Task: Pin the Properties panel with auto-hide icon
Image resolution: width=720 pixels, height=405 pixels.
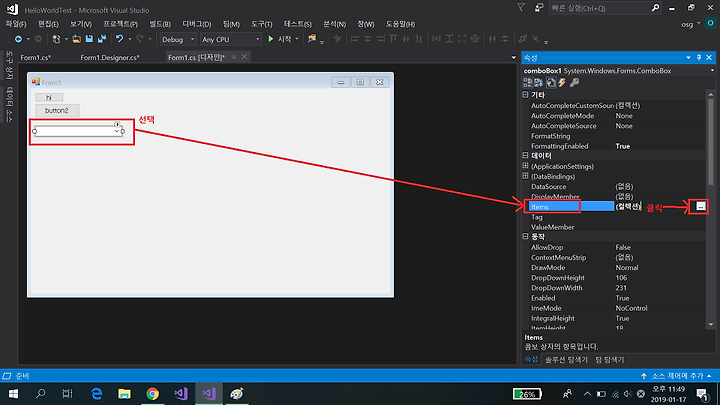Action: point(699,57)
